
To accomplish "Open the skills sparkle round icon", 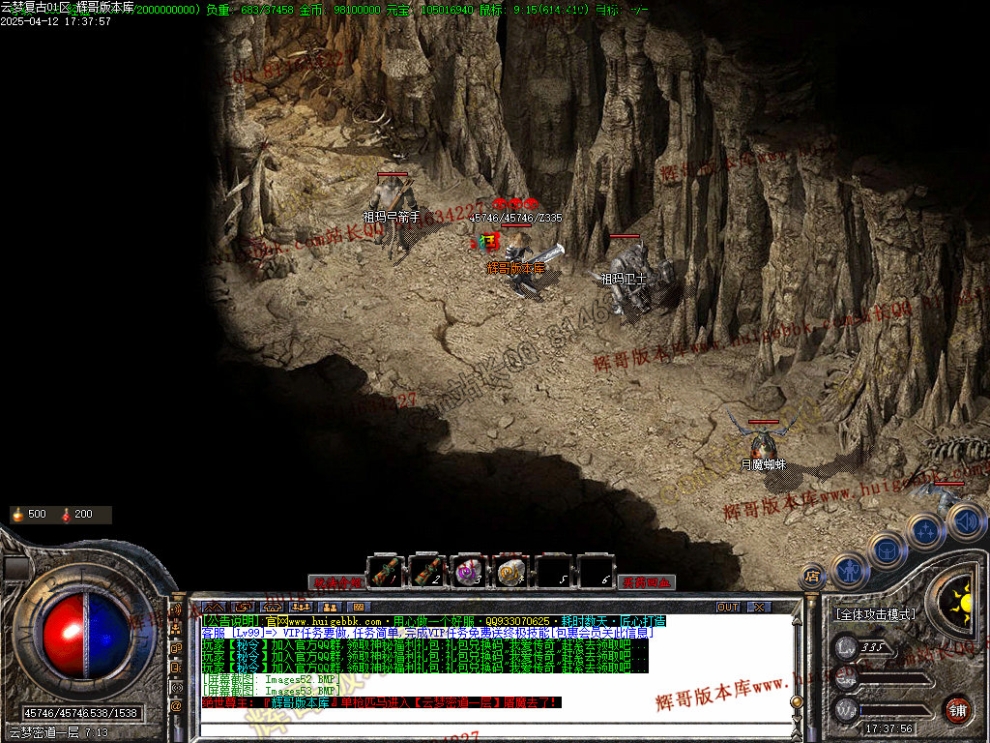I will [926, 532].
